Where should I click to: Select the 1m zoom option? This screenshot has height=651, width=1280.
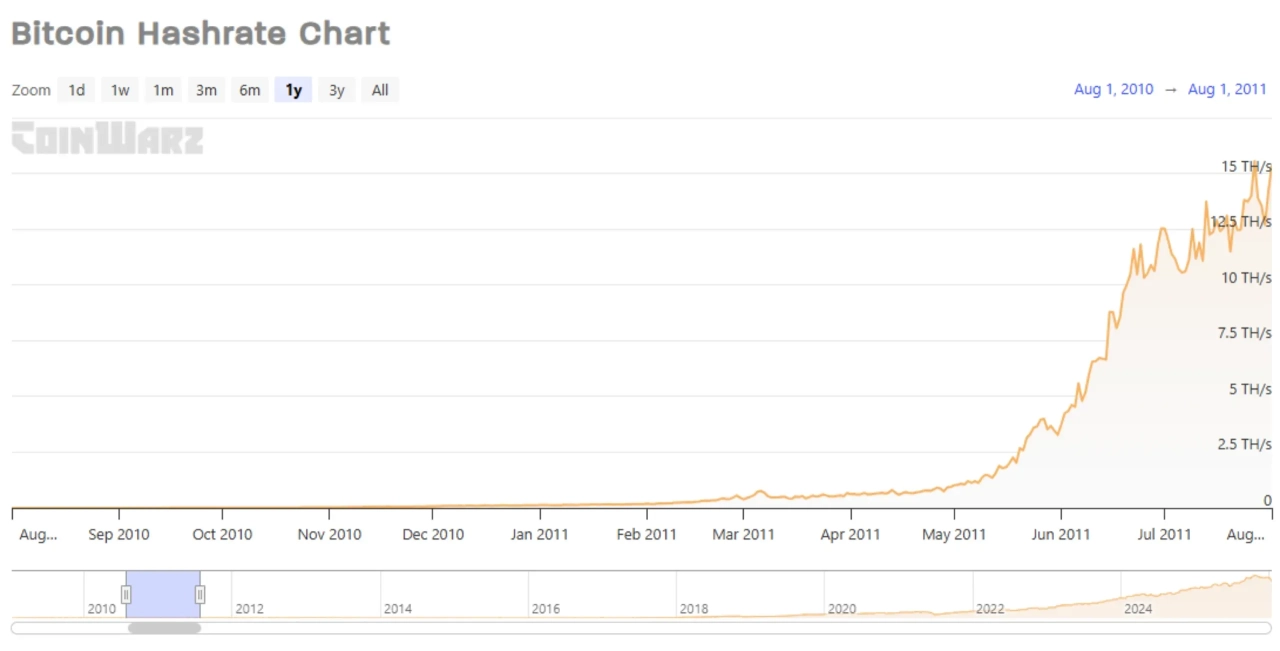(163, 90)
